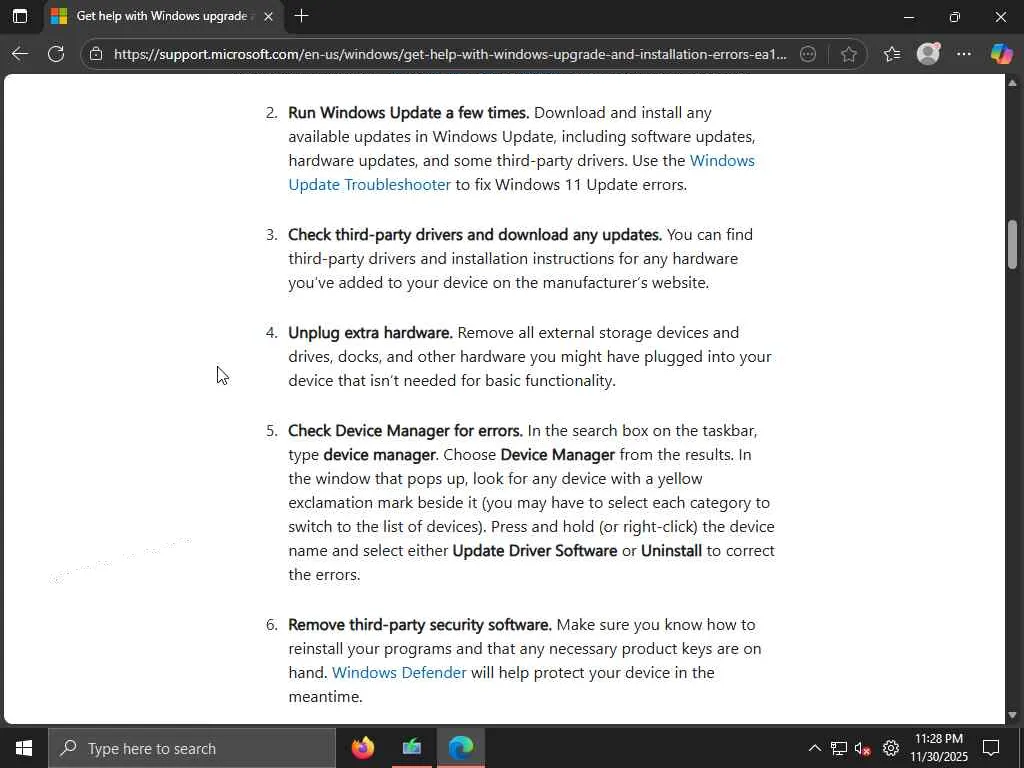1024x768 pixels.
Task: Click the 'Remove third-party security software.' heading
Action: point(420,624)
